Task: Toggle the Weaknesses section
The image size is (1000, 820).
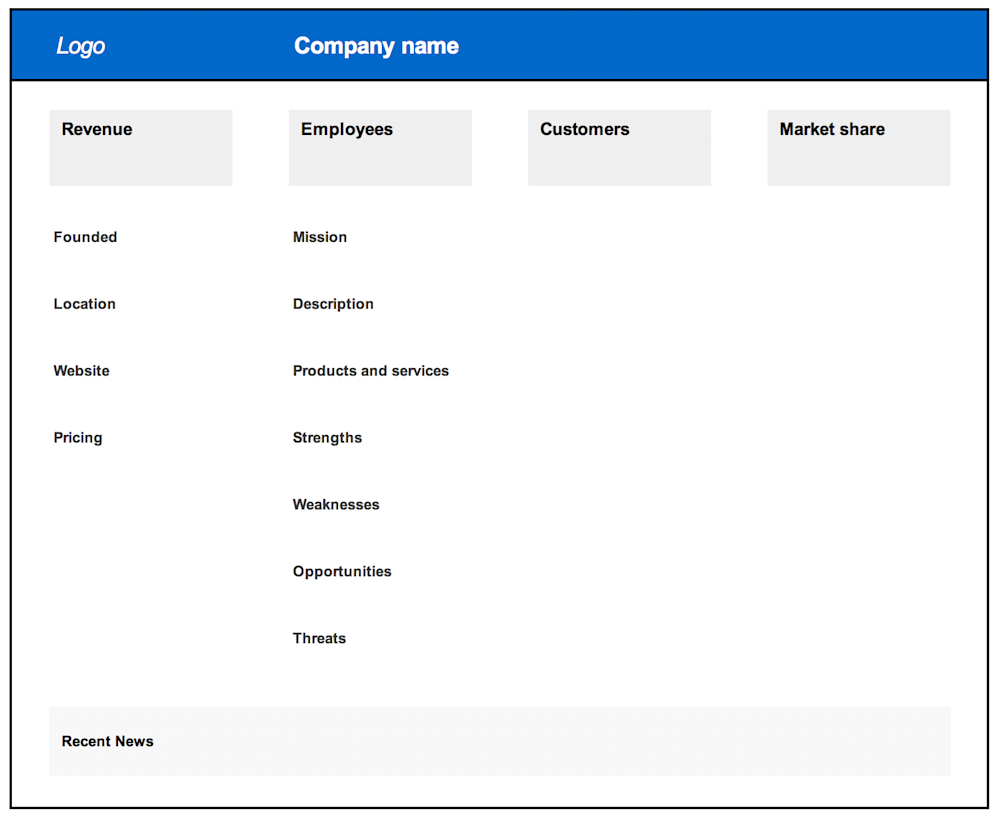Action: coord(335,504)
